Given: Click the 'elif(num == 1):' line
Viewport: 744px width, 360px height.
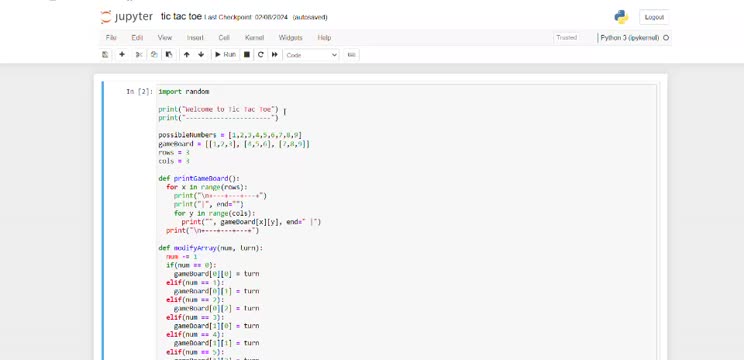Looking at the screenshot, I should (195, 283).
